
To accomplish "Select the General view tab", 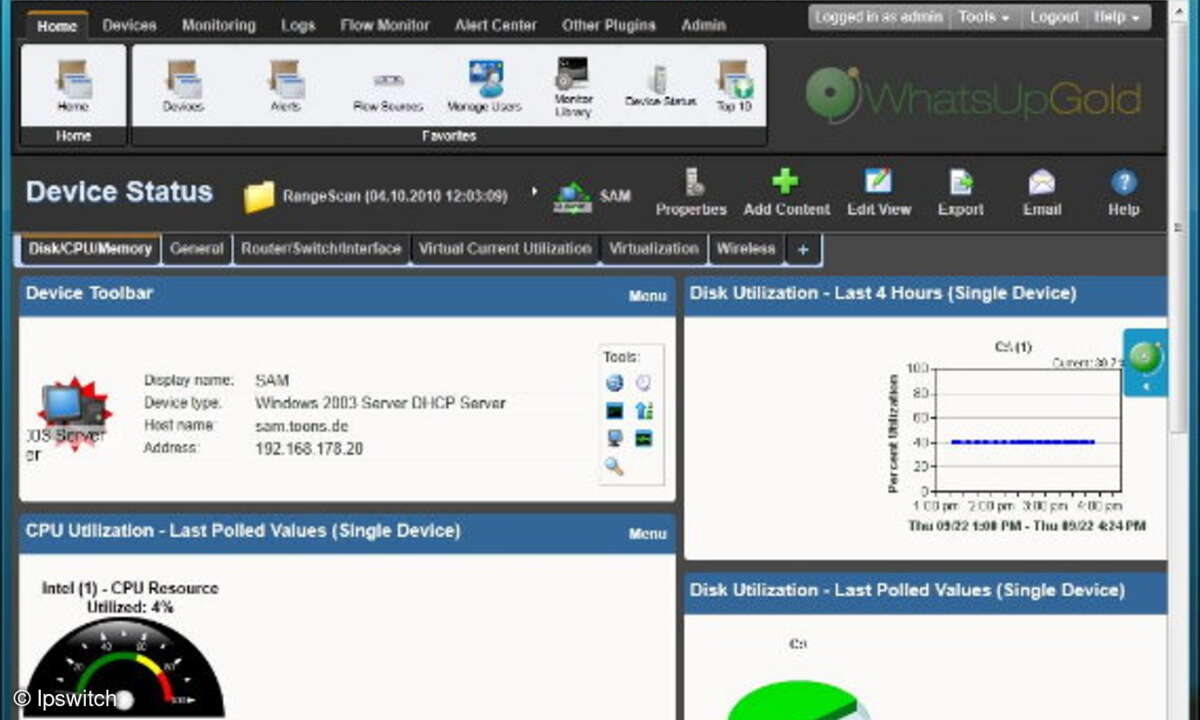I will coord(197,249).
